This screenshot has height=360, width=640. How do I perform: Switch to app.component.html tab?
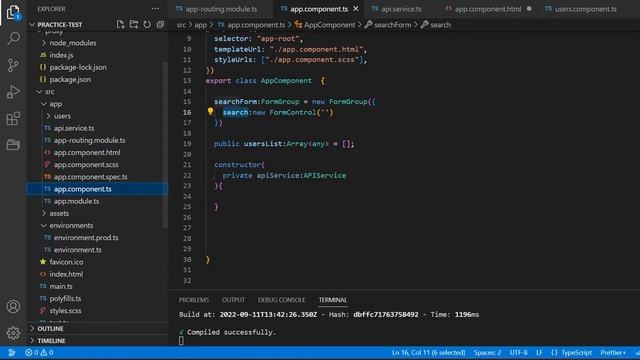tap(487, 9)
